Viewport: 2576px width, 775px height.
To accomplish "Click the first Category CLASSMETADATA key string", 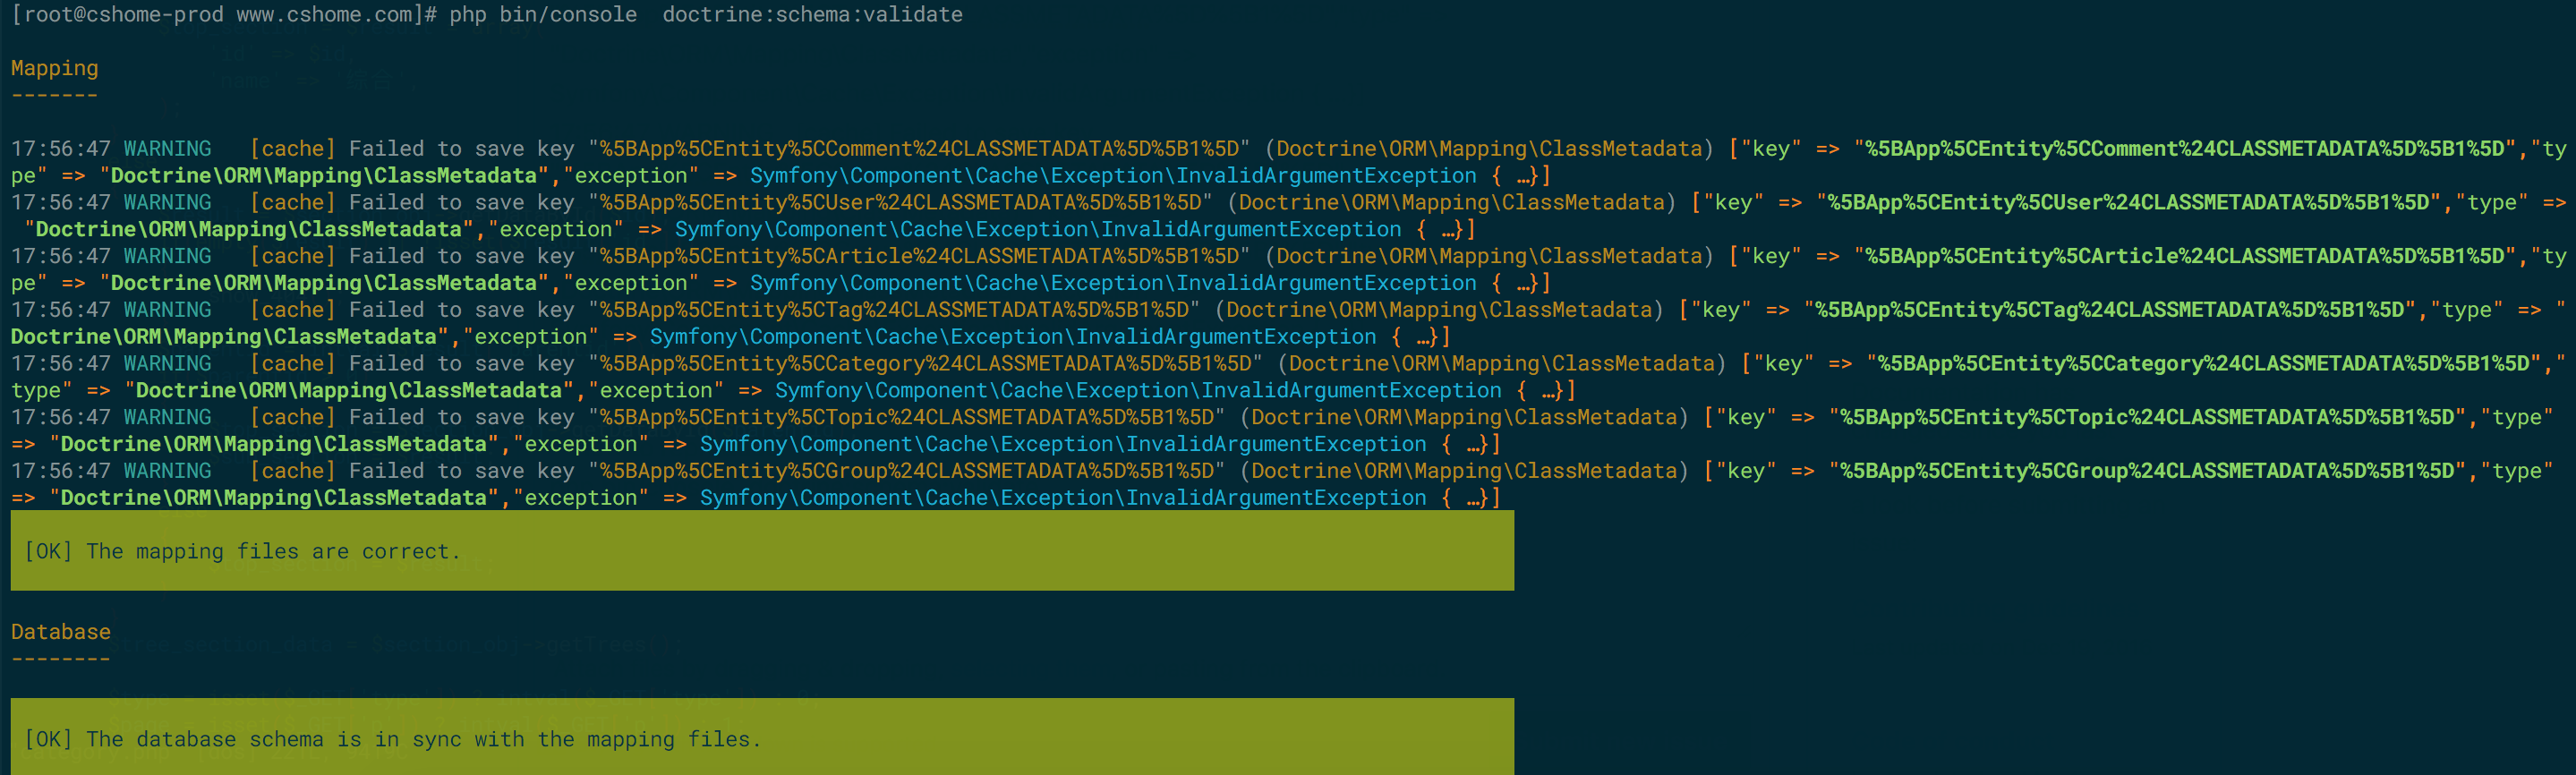I will pos(925,363).
